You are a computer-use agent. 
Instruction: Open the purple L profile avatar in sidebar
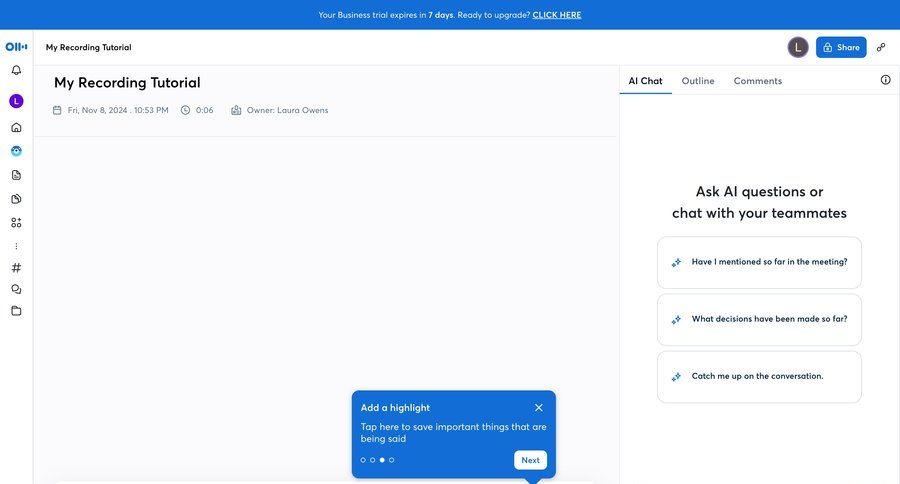16,101
